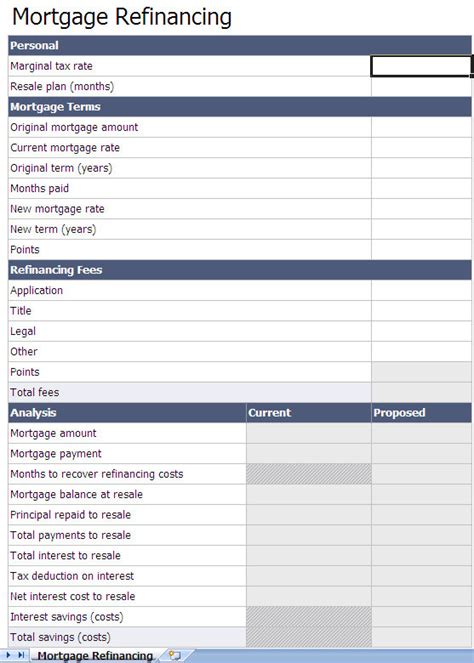Click the Current mortgage rate value cell
This screenshot has width=474, height=663.
pyautogui.click(x=421, y=148)
